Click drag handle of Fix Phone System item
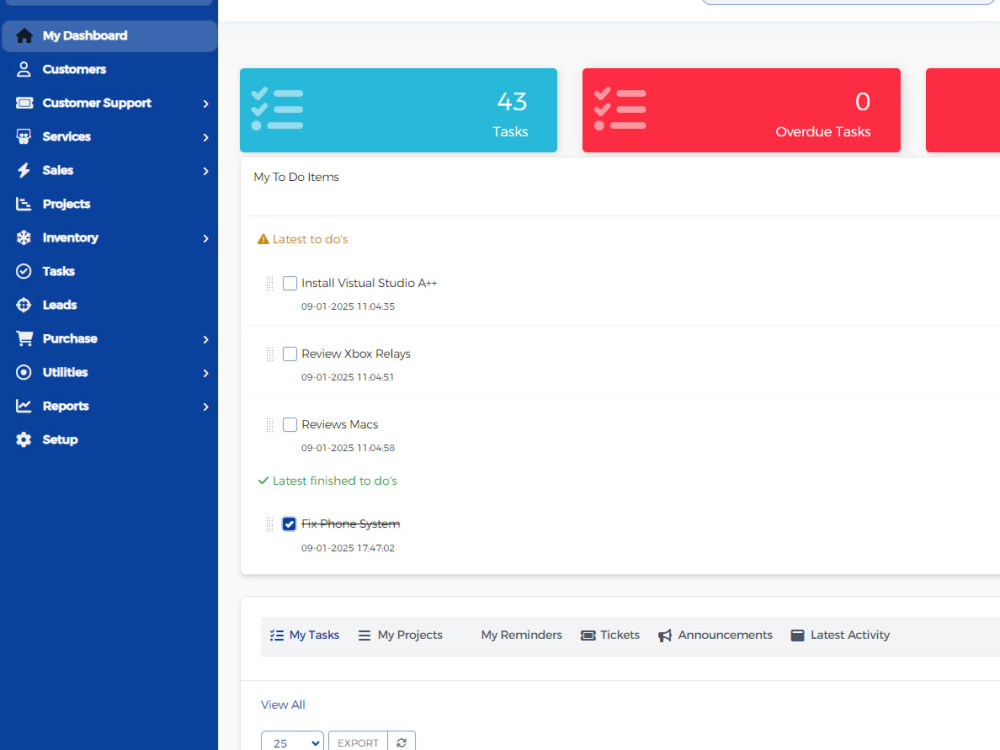Viewport: 1000px width, 750px height. (x=270, y=524)
